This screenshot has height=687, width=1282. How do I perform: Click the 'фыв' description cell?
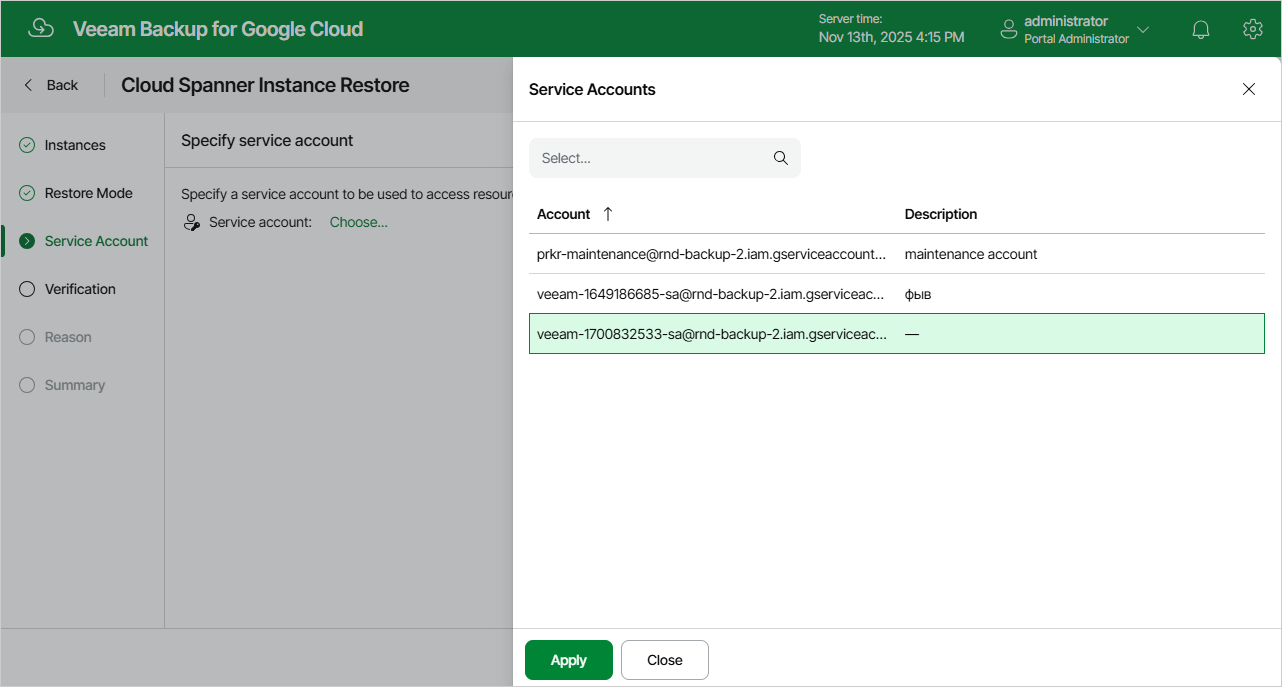coord(918,294)
